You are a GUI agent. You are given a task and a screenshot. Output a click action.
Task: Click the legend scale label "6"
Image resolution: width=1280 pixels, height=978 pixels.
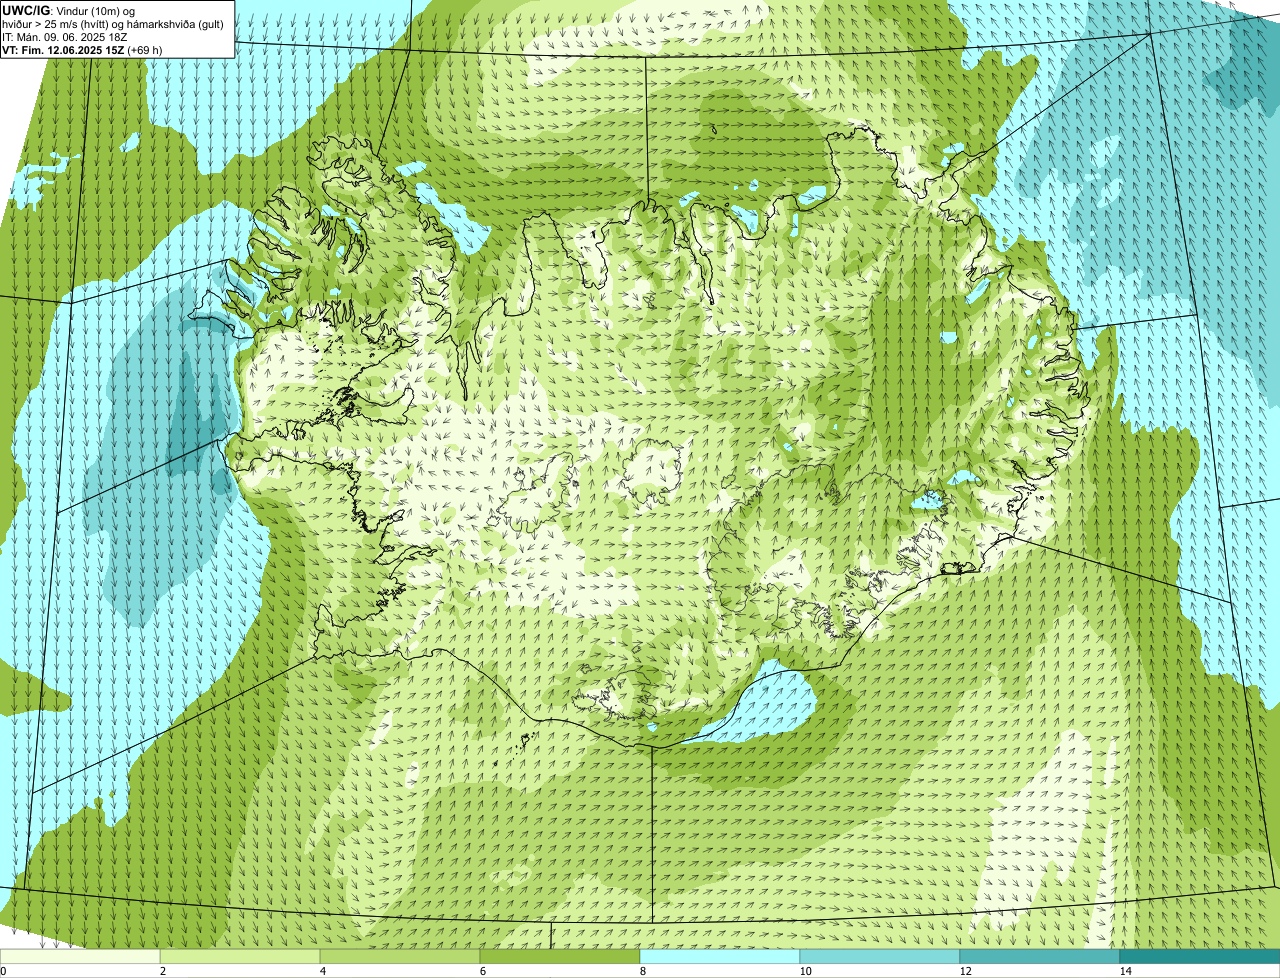point(482,971)
